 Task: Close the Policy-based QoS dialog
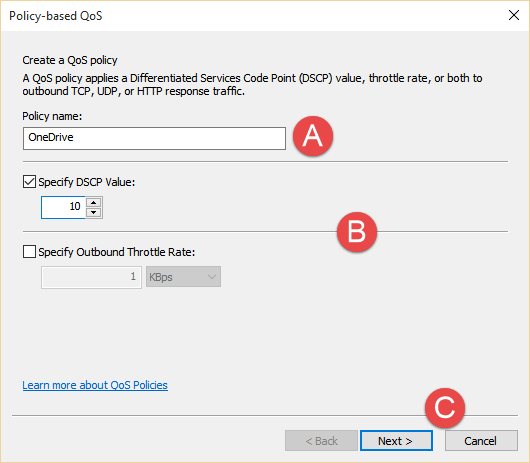pos(514,15)
